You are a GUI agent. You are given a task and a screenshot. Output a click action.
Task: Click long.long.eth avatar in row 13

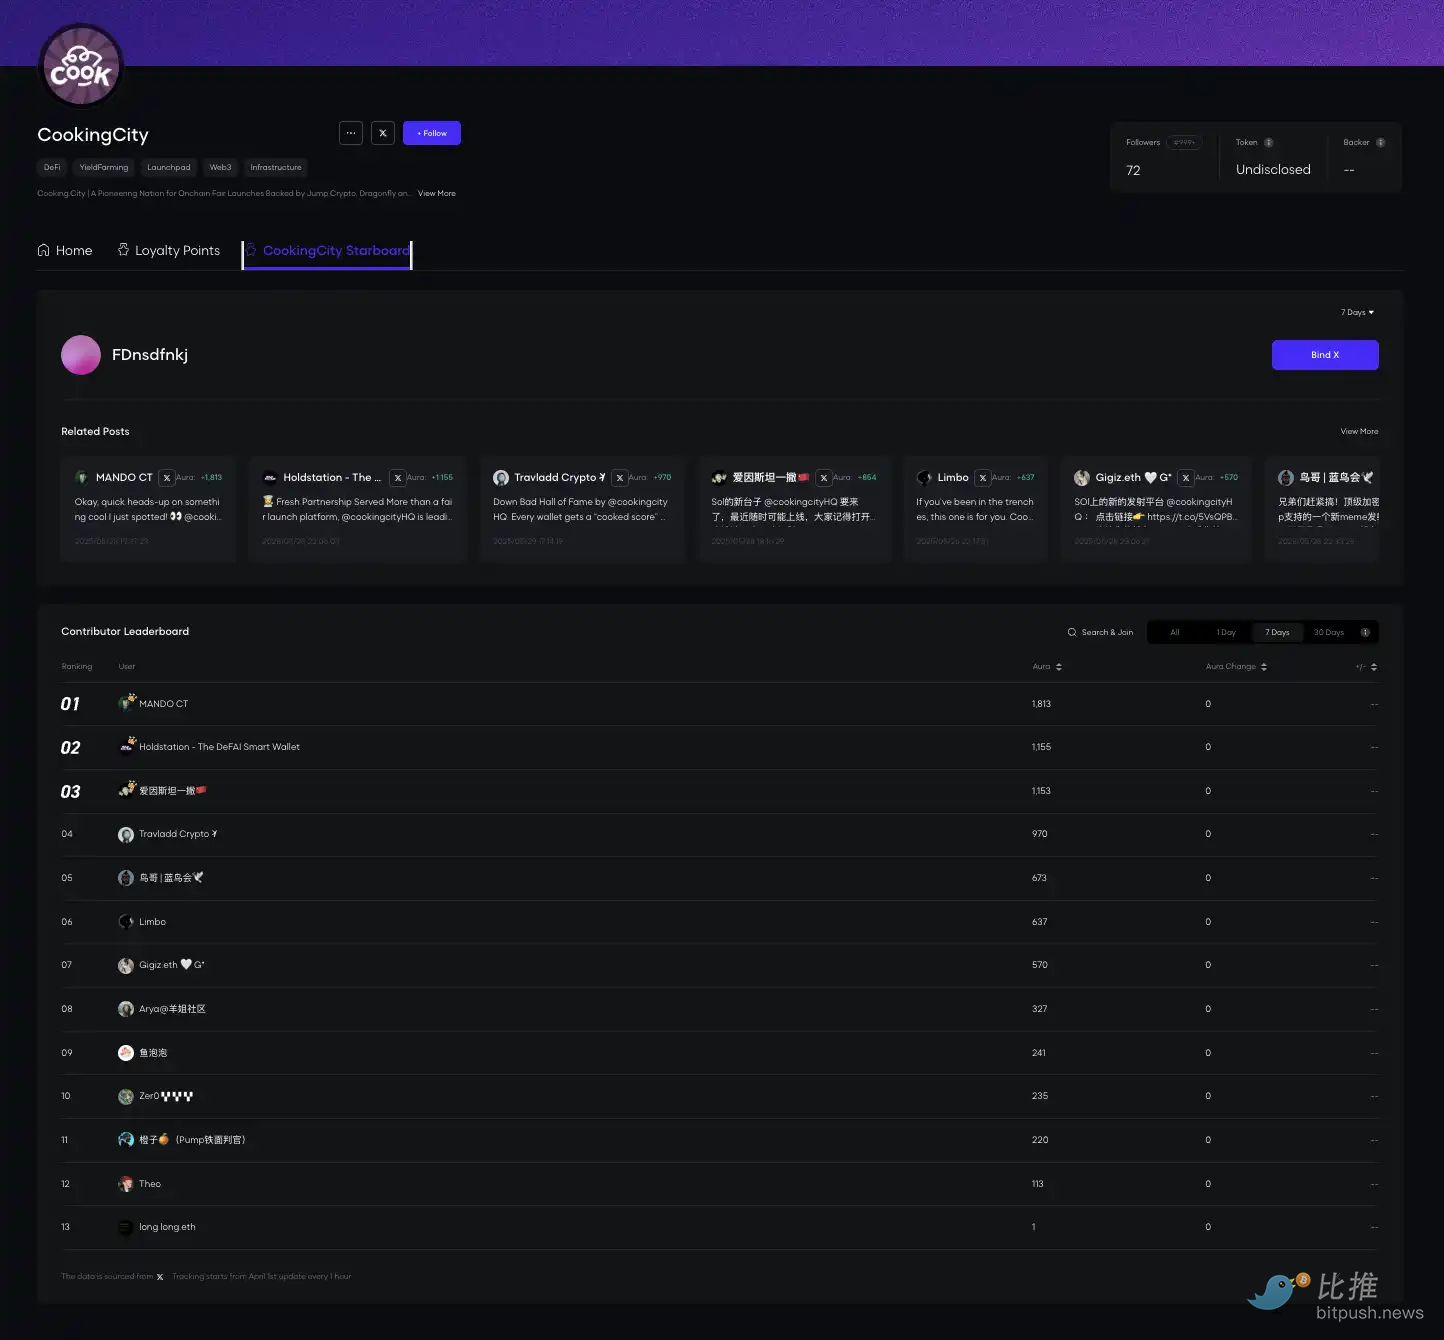tap(126, 1227)
